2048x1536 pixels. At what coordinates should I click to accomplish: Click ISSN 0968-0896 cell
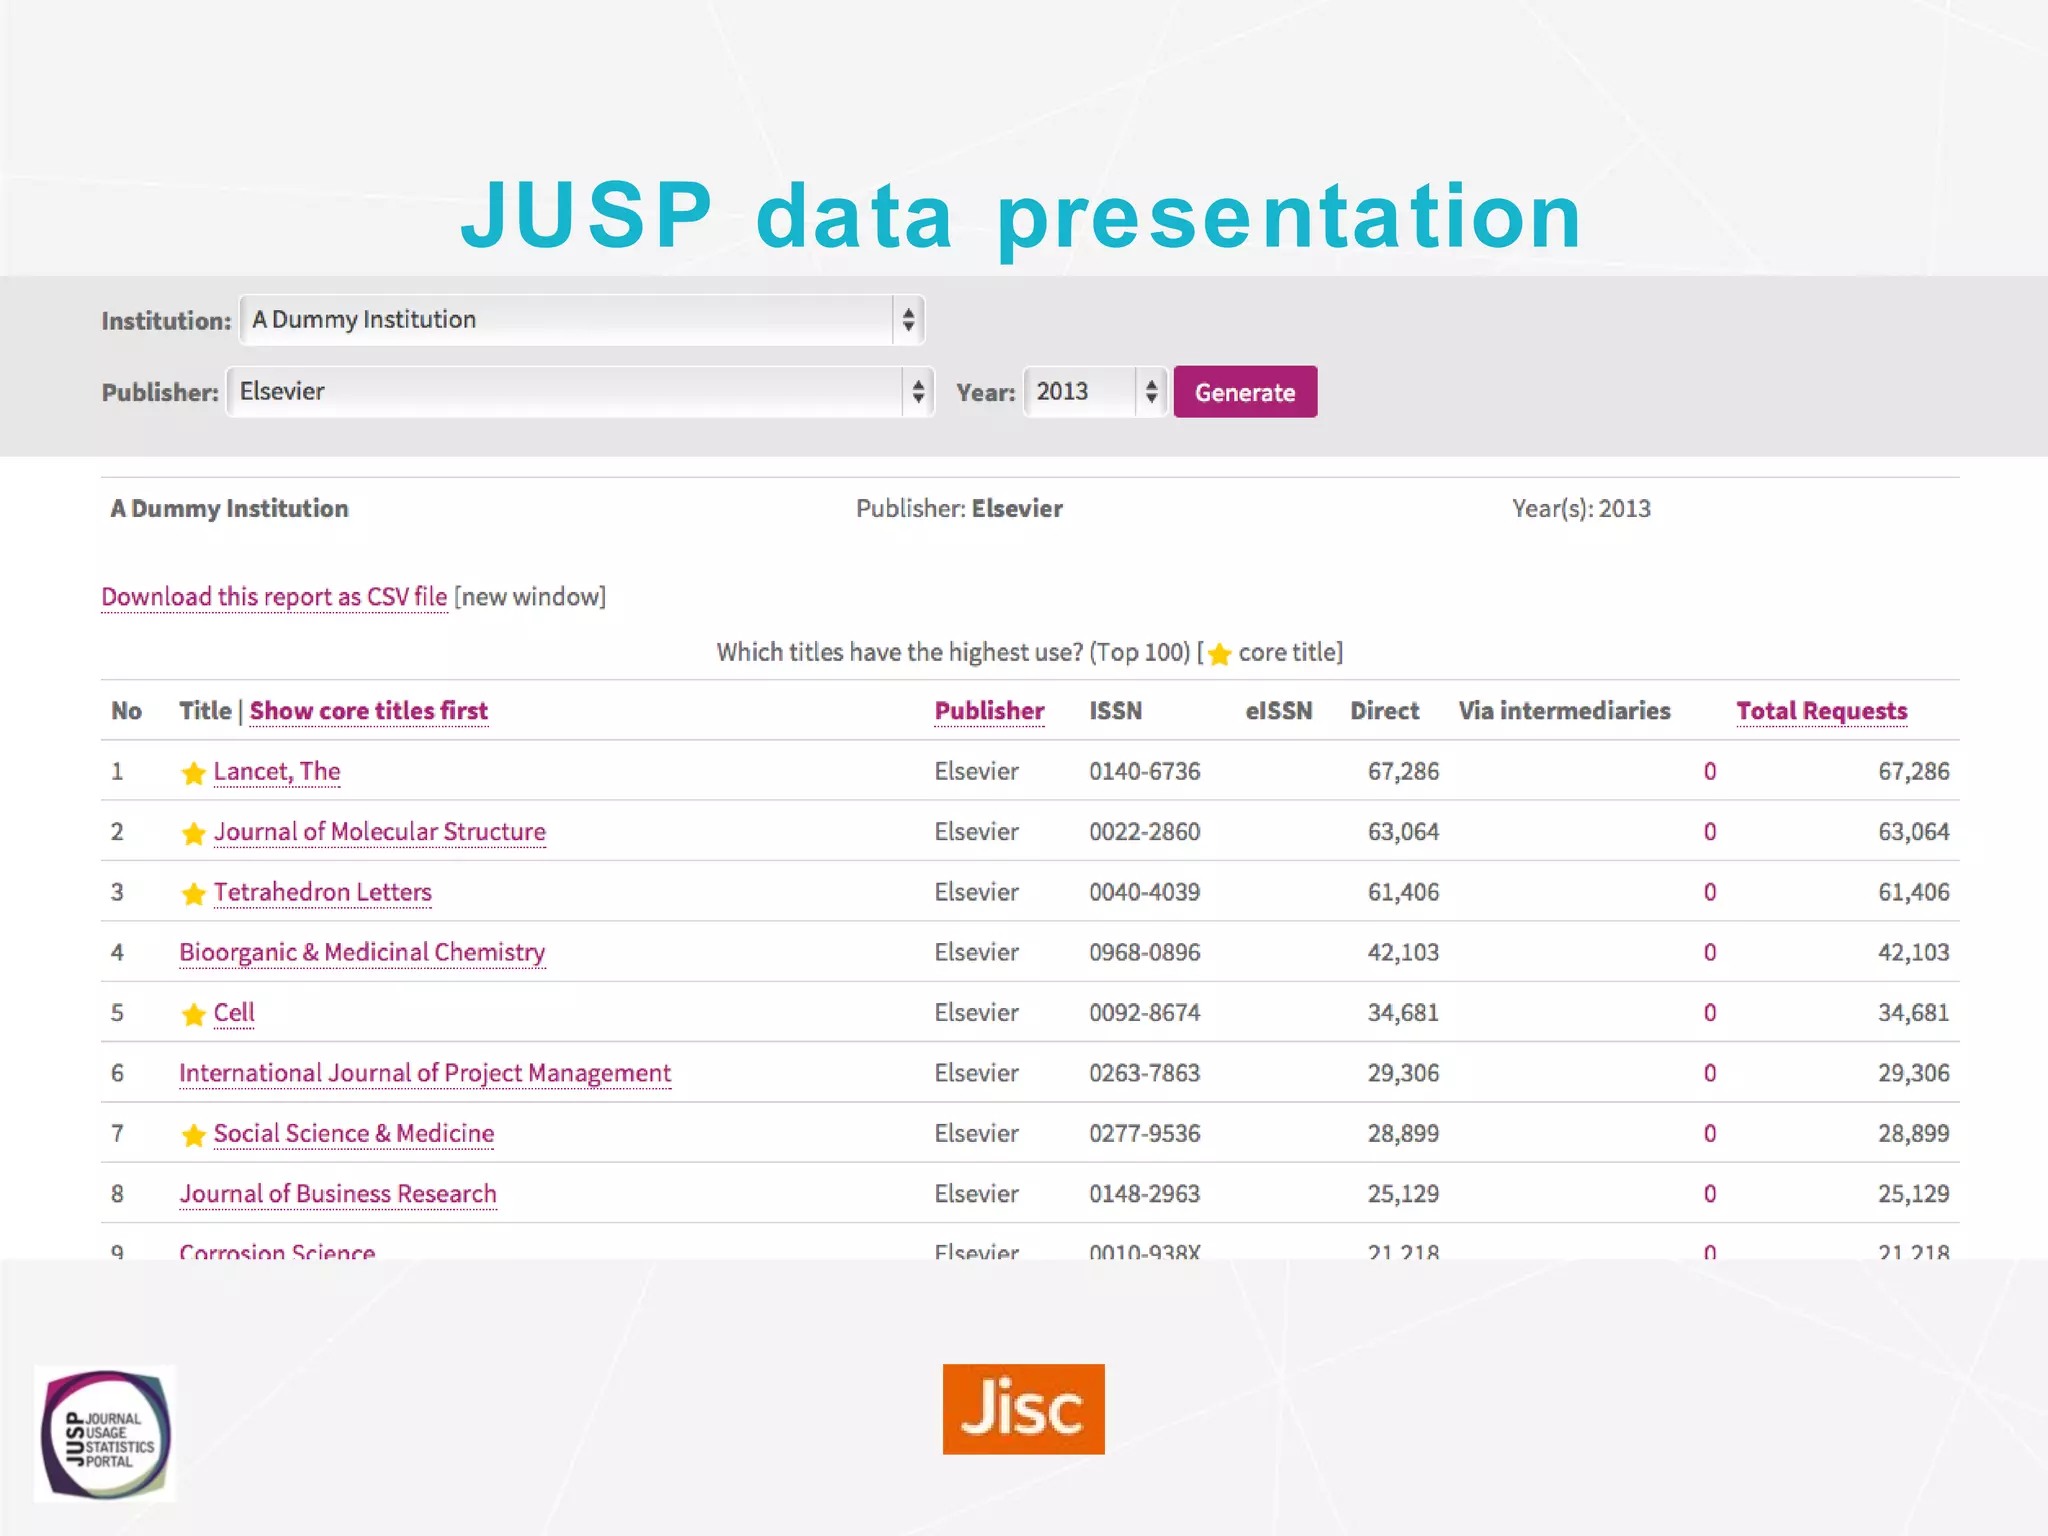pyautogui.click(x=1145, y=953)
